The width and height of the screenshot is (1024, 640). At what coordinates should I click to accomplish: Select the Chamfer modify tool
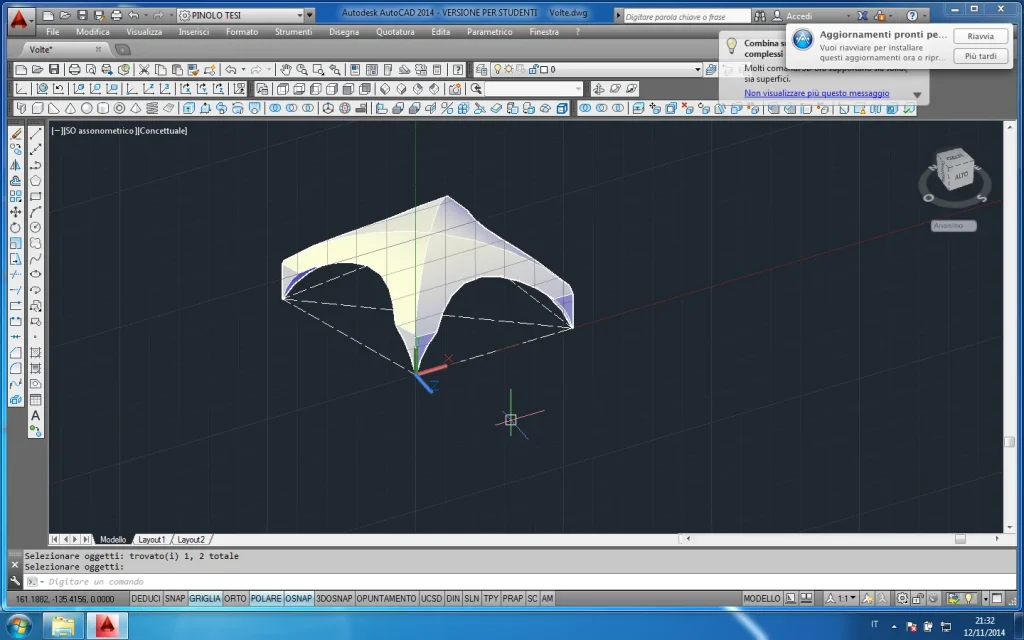16,353
